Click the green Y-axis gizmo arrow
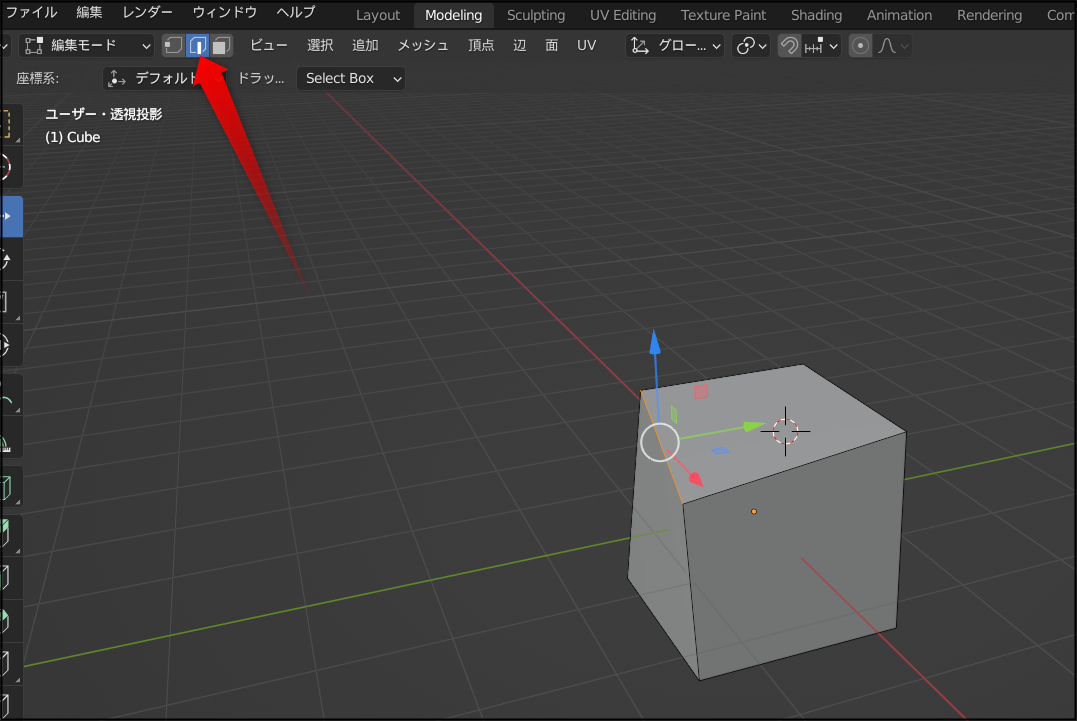 [753, 427]
